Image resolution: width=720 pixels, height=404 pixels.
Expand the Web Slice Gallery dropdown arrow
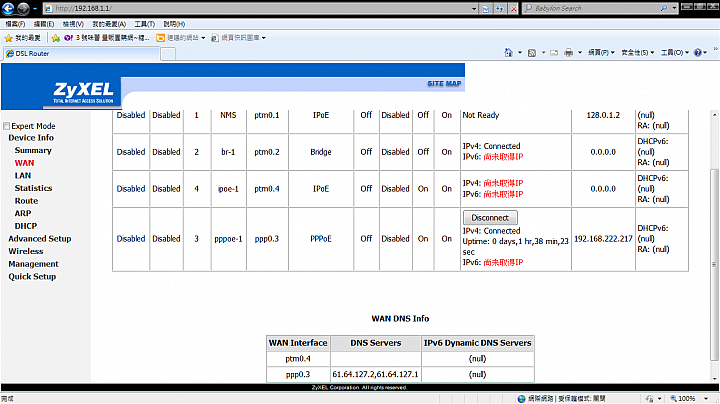click(264, 38)
